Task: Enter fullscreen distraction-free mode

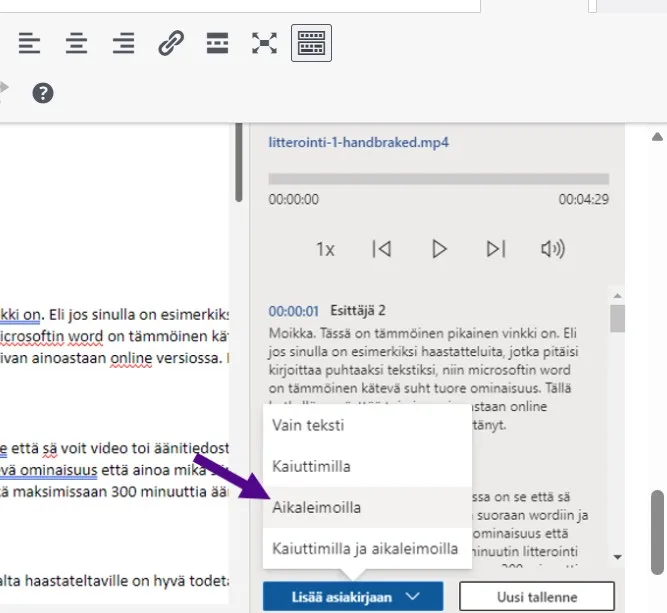Action: 265,43
